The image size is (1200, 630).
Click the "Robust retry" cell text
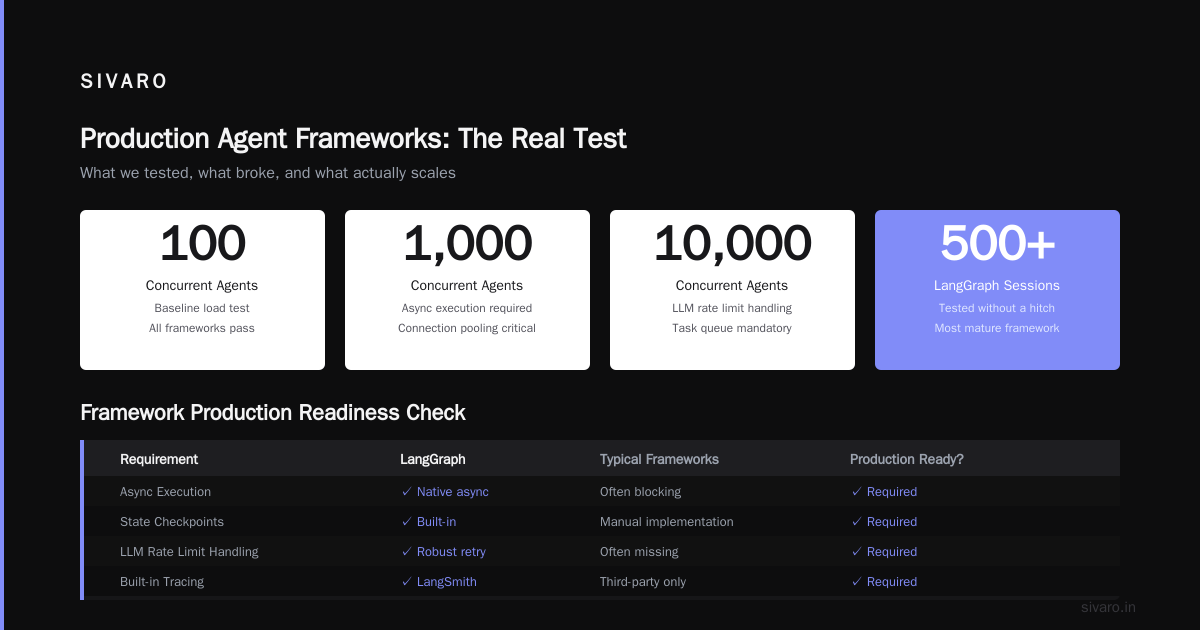[451, 552]
